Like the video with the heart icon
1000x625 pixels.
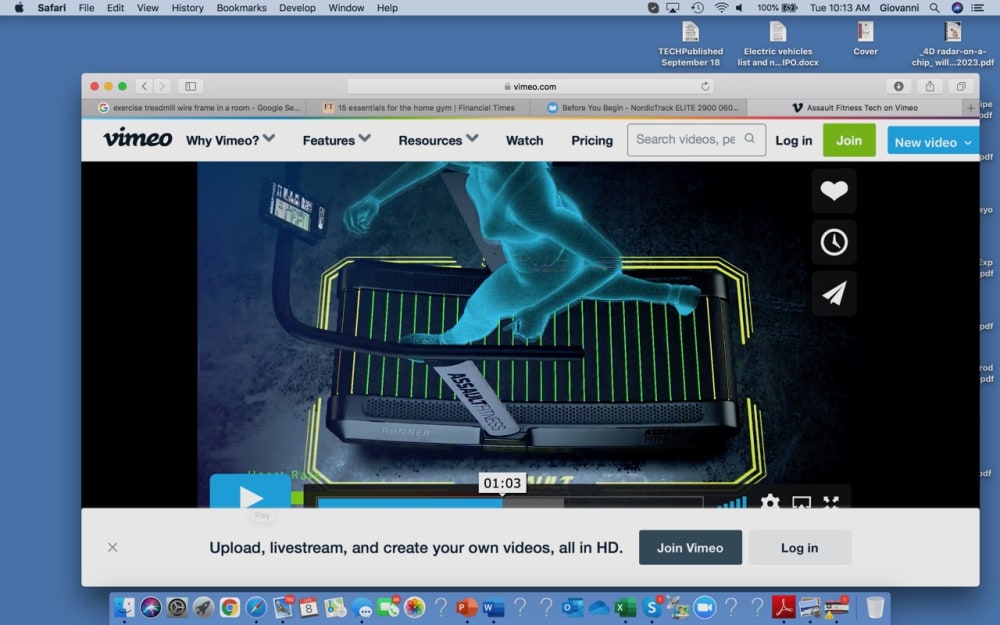tap(834, 191)
